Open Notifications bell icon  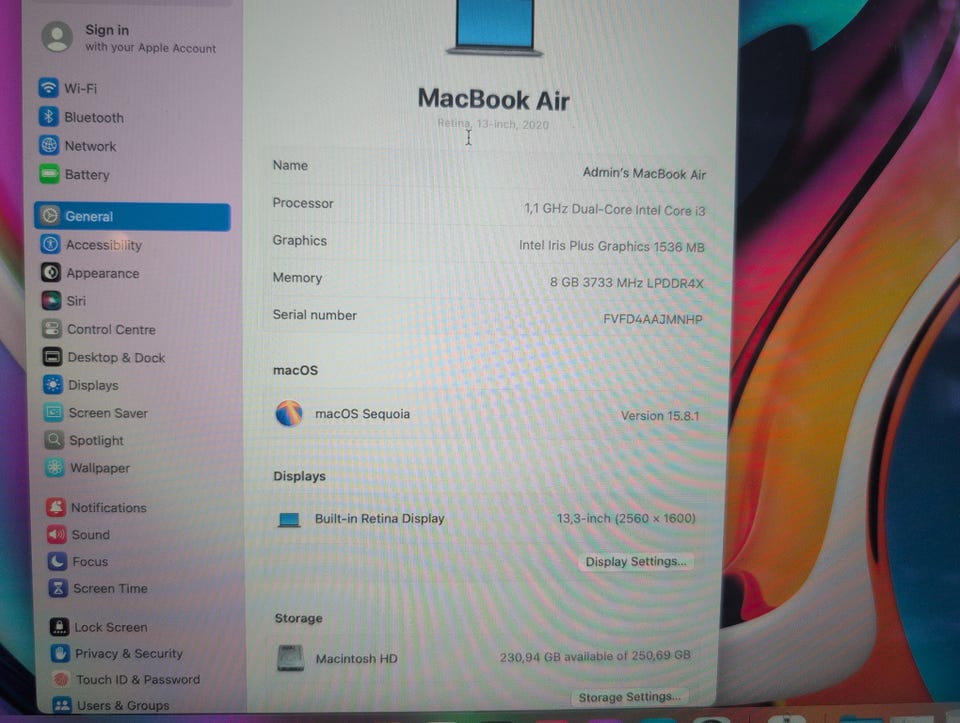(x=56, y=507)
